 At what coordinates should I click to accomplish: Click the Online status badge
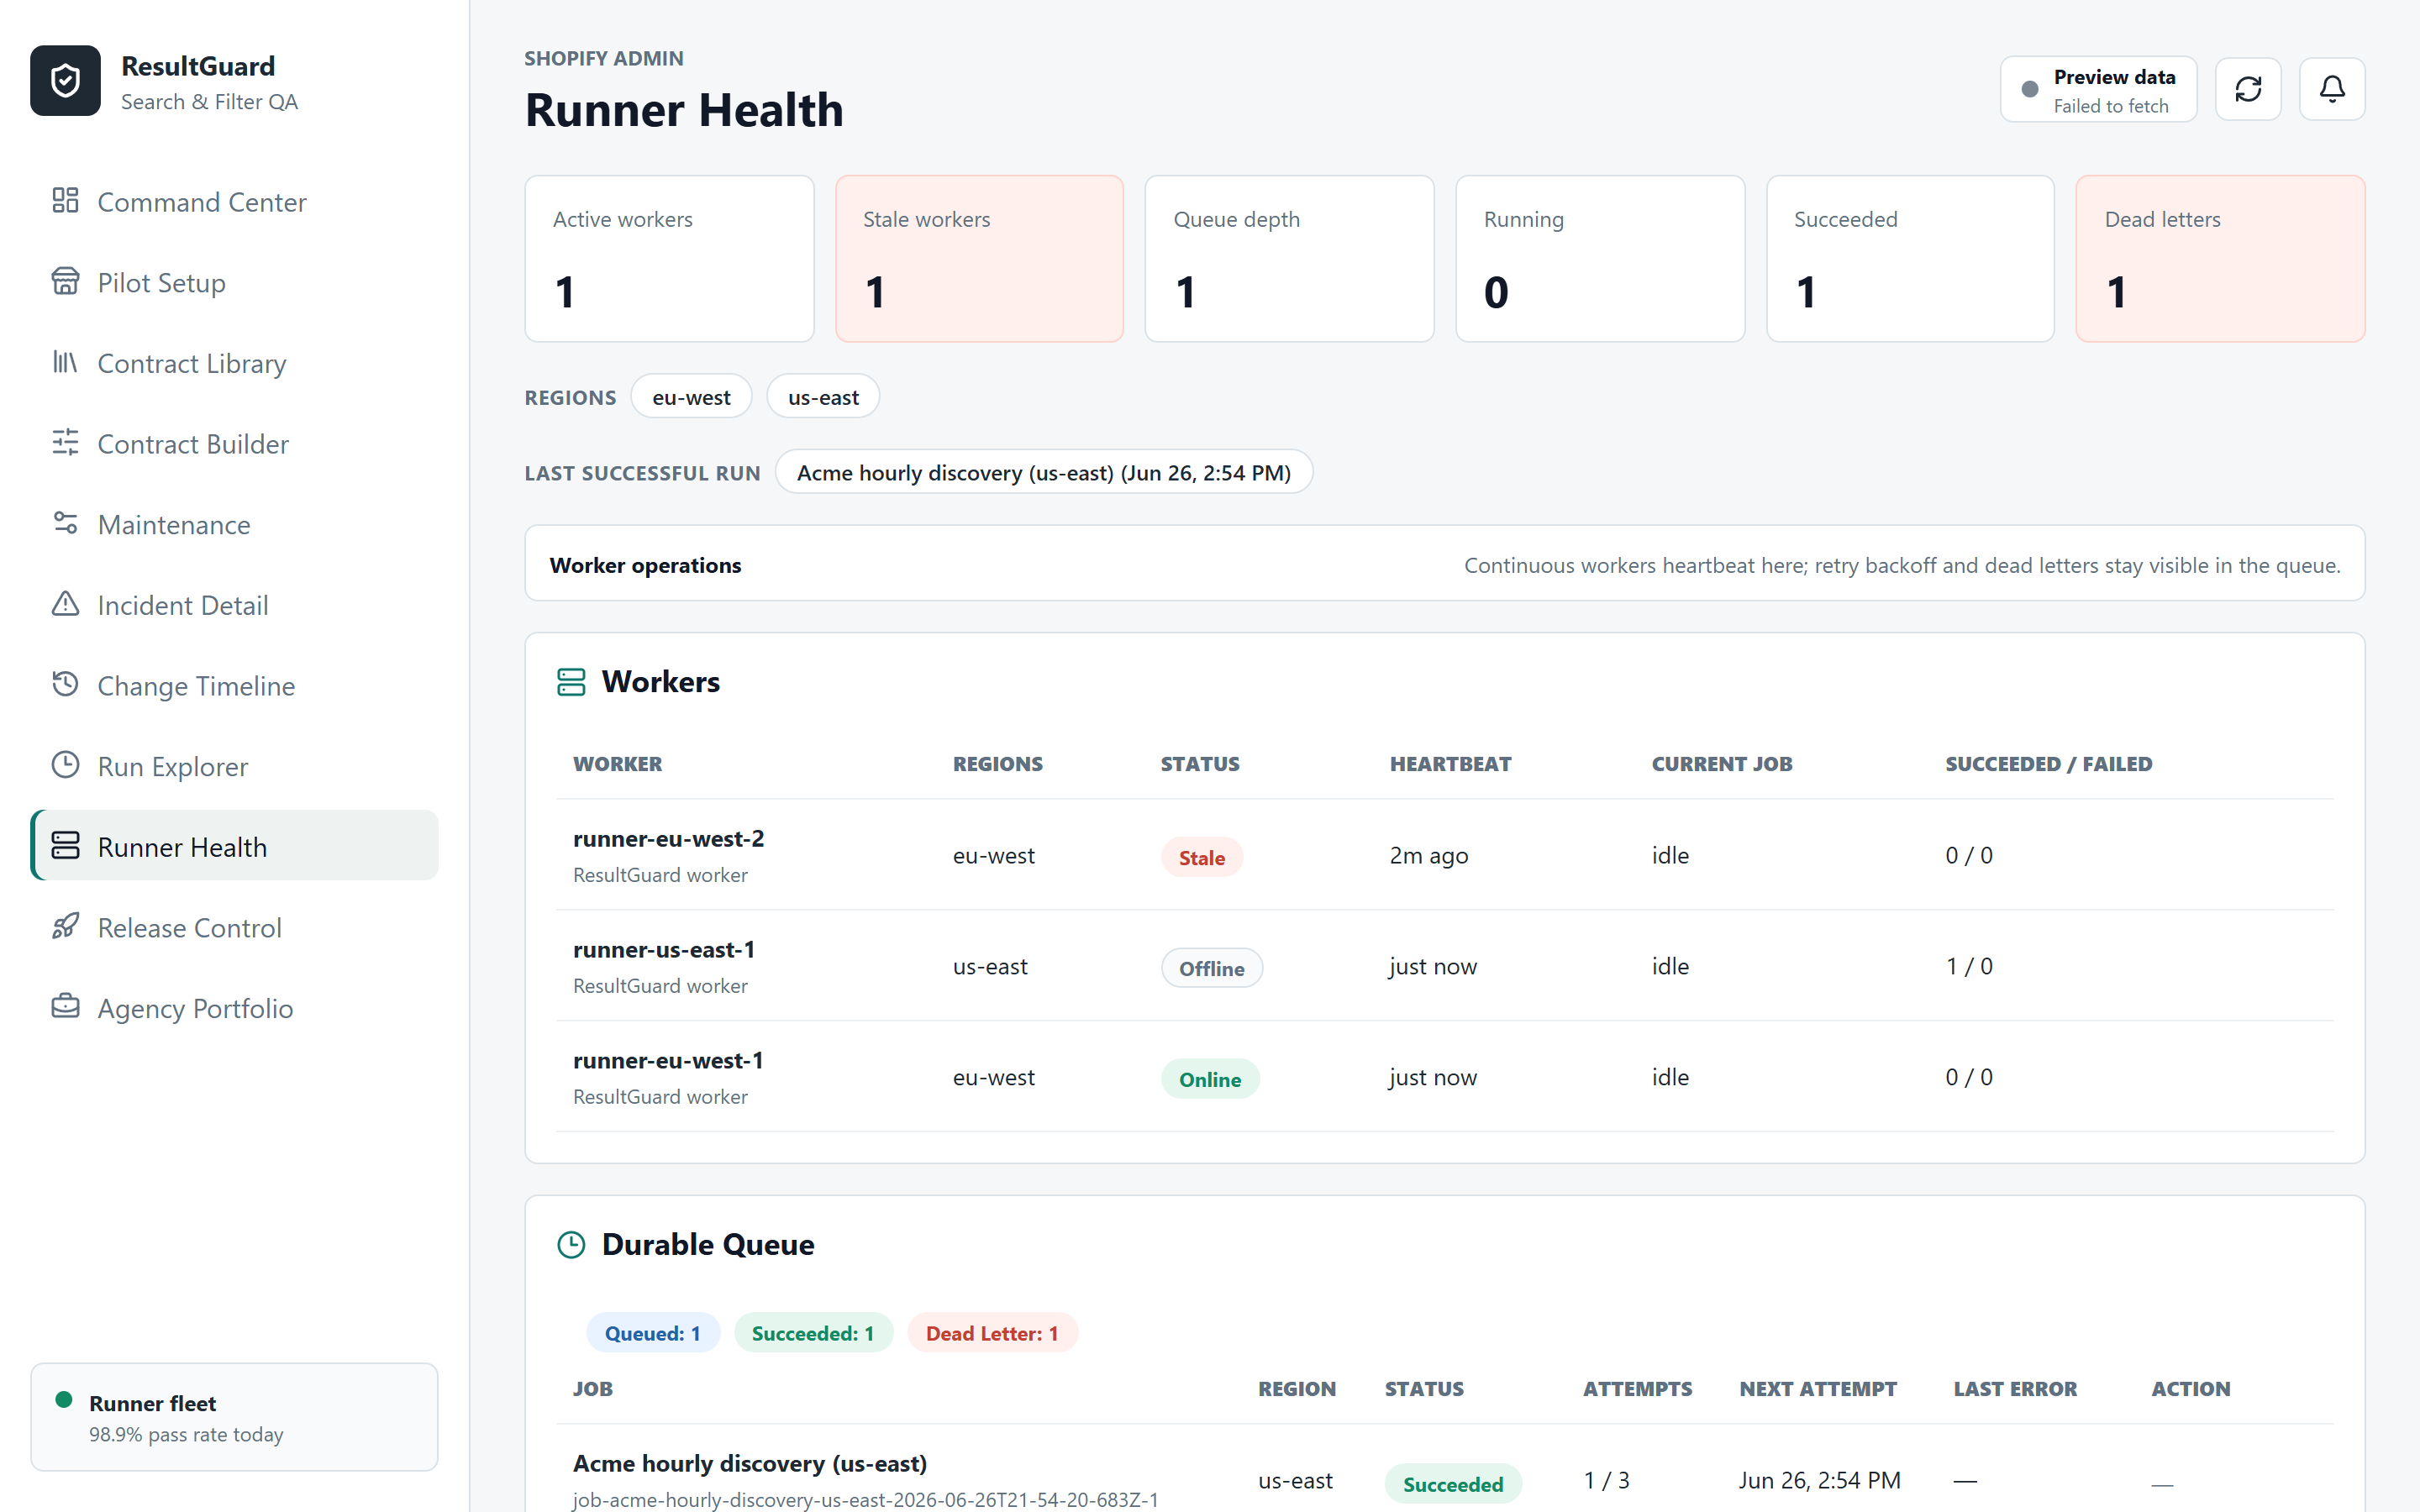[x=1210, y=1079]
